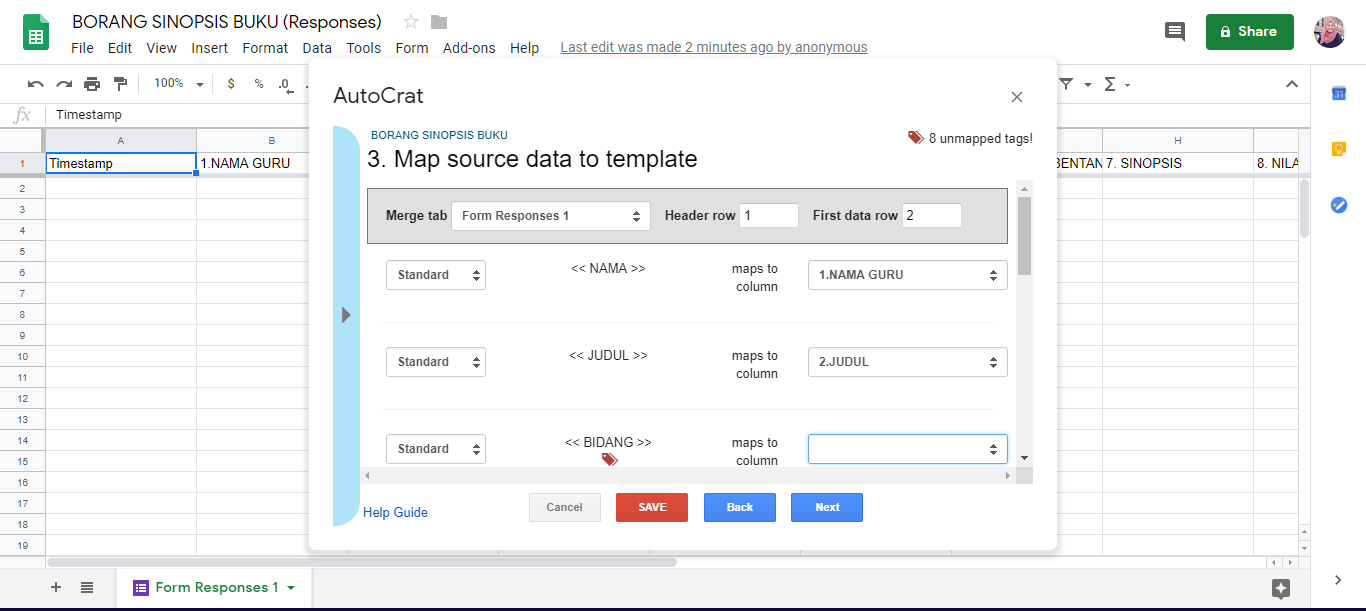Image resolution: width=1366 pixels, height=611 pixels.
Task: Click the decrease decimal places icon
Action: tap(285, 84)
